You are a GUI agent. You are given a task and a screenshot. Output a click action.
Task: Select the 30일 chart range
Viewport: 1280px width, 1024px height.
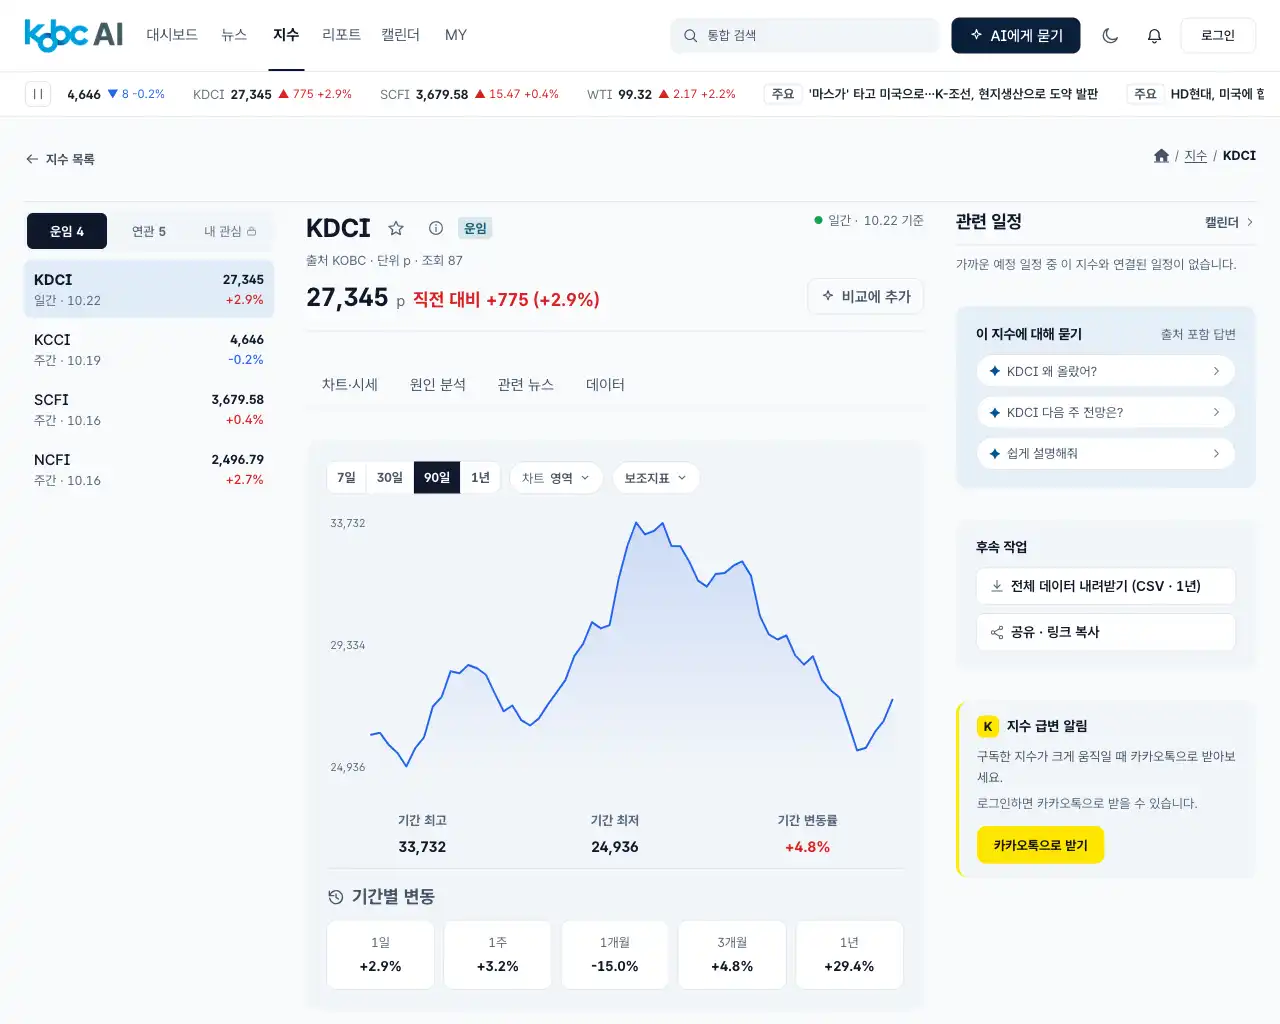390,478
